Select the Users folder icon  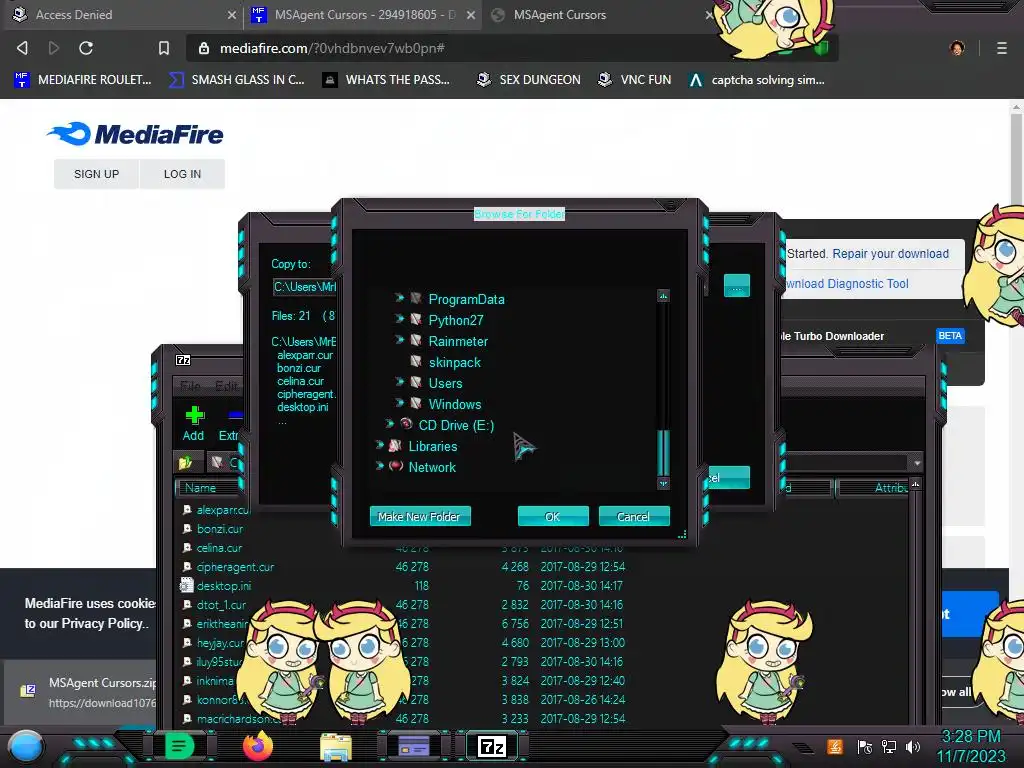(x=416, y=382)
